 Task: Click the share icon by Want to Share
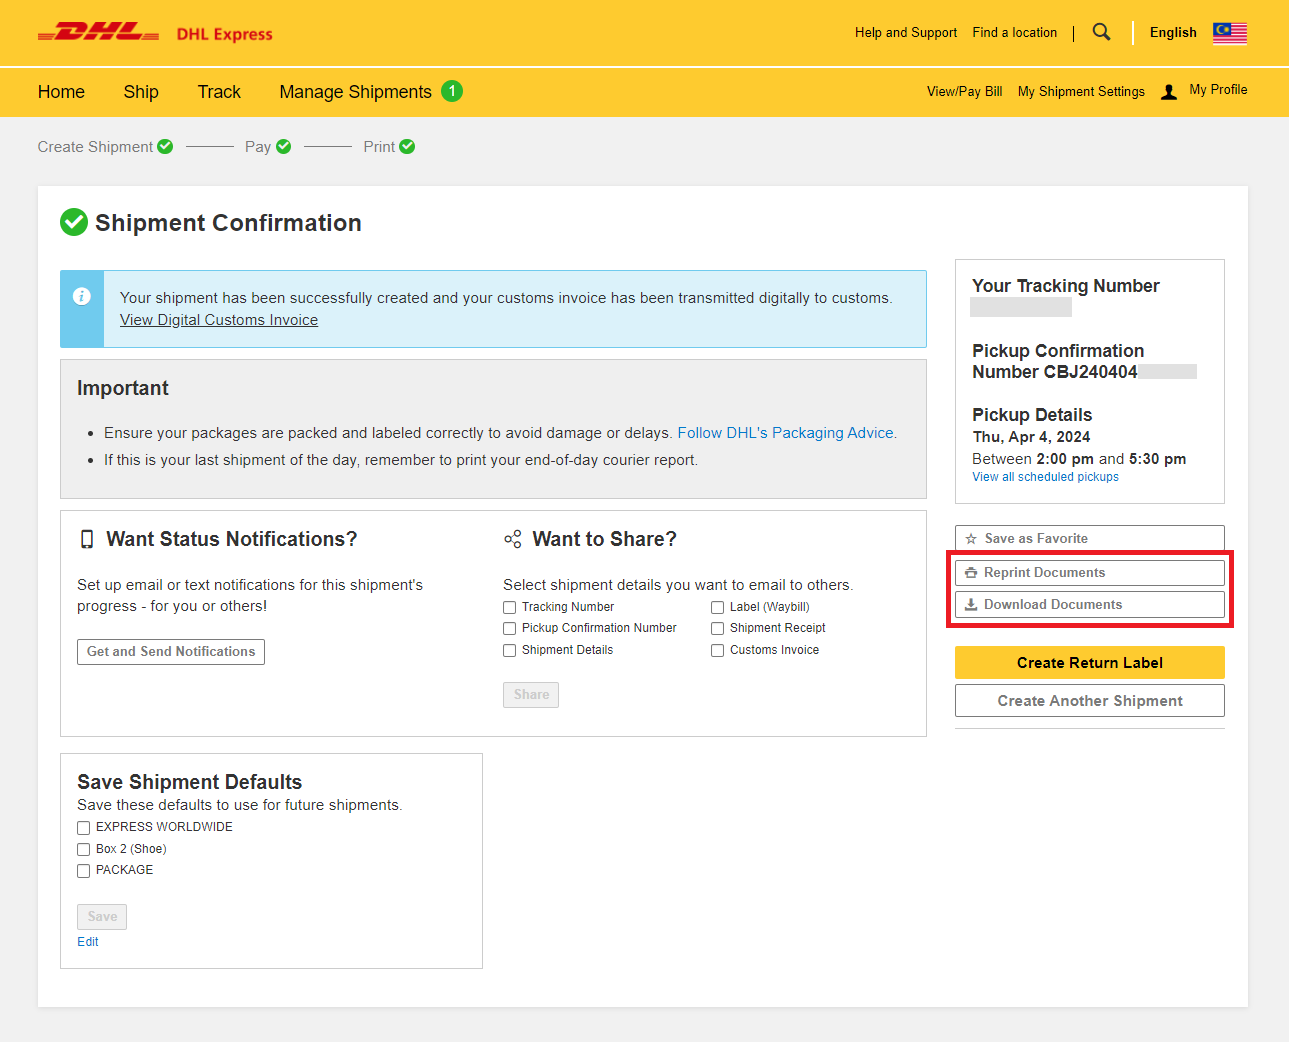pyautogui.click(x=513, y=539)
